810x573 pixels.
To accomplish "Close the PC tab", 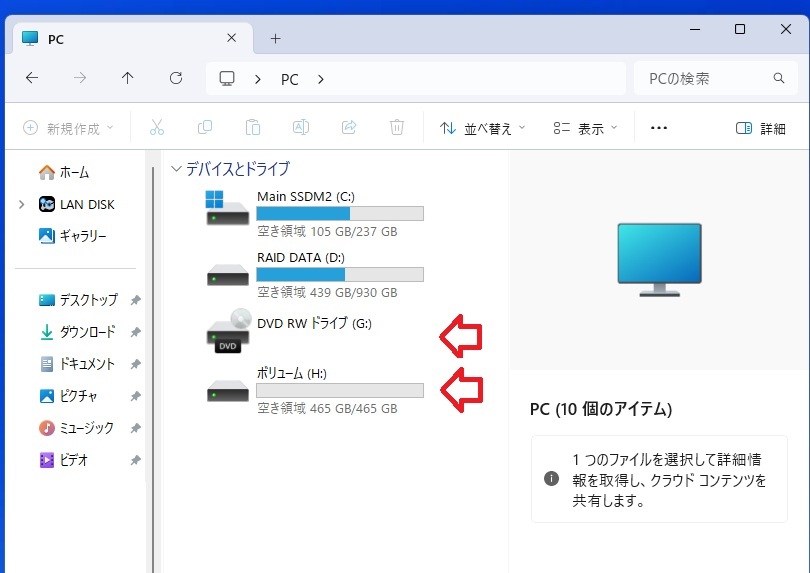I will pyautogui.click(x=231, y=38).
